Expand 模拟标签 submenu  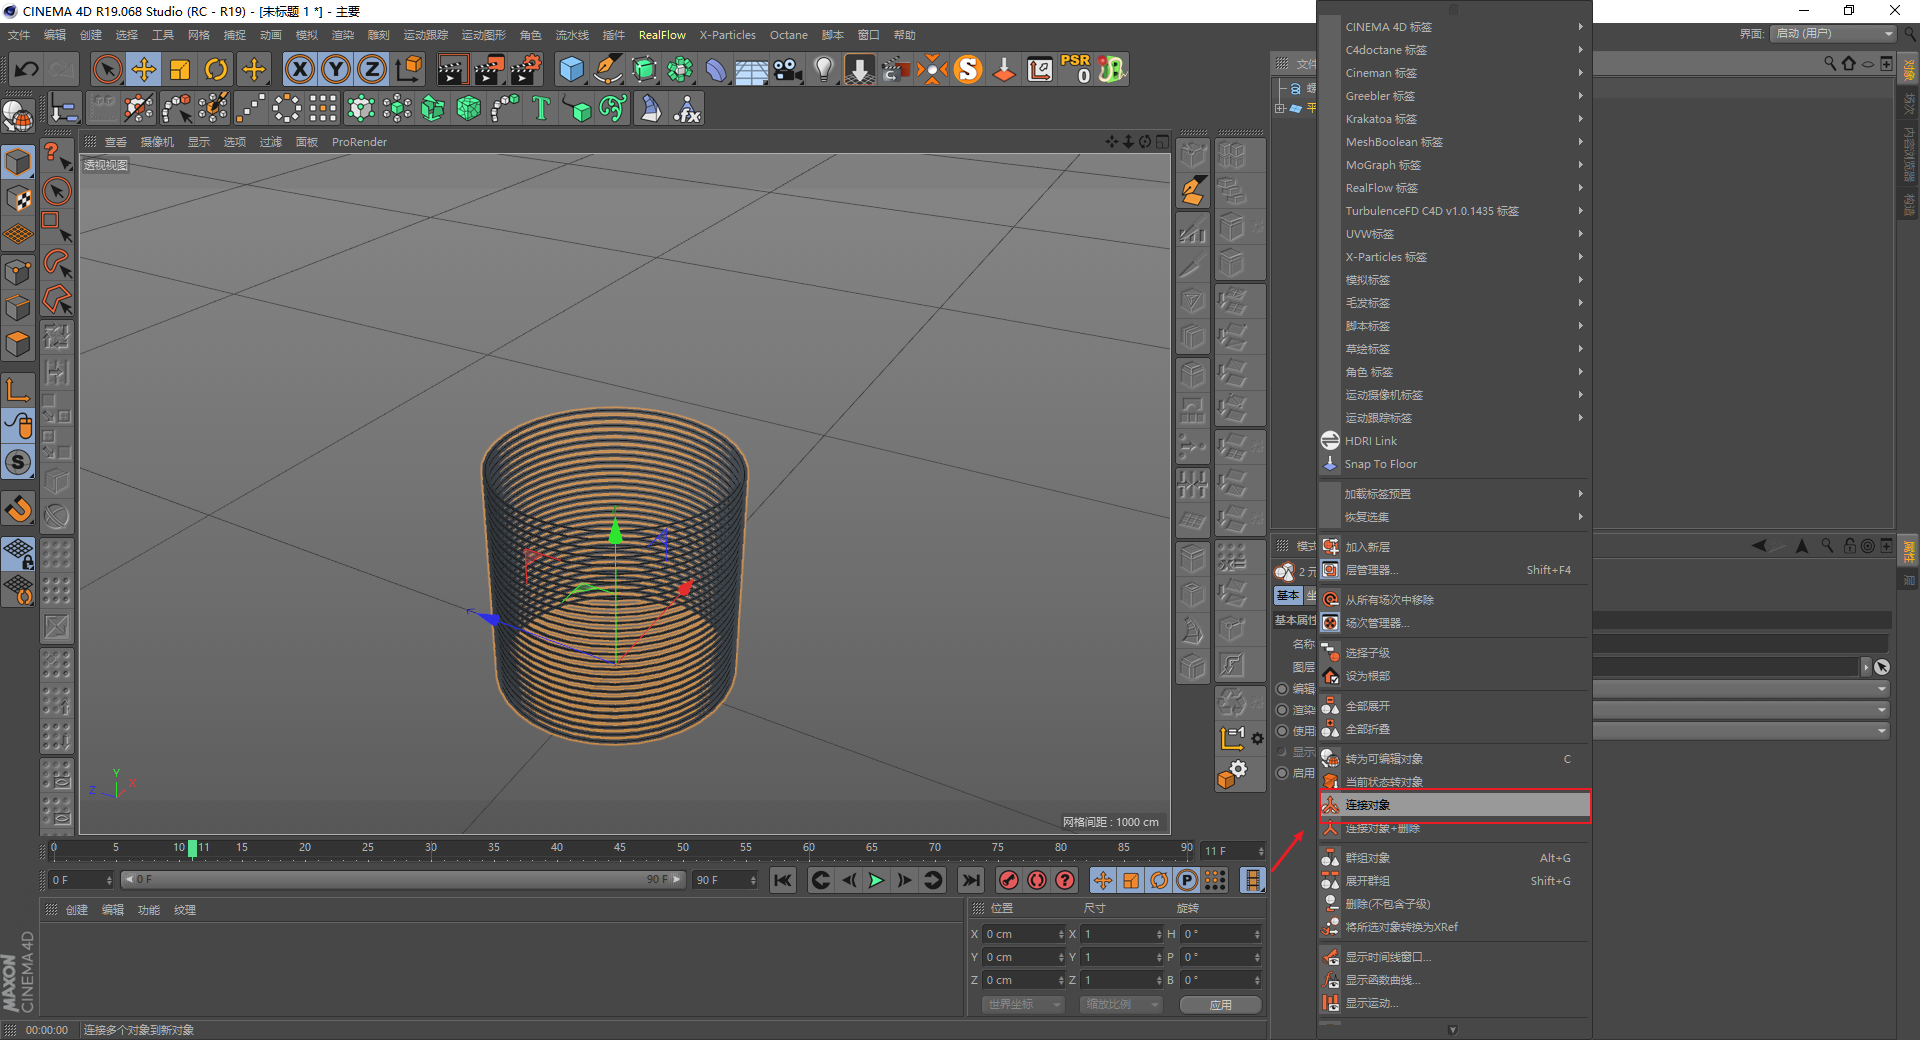1454,280
